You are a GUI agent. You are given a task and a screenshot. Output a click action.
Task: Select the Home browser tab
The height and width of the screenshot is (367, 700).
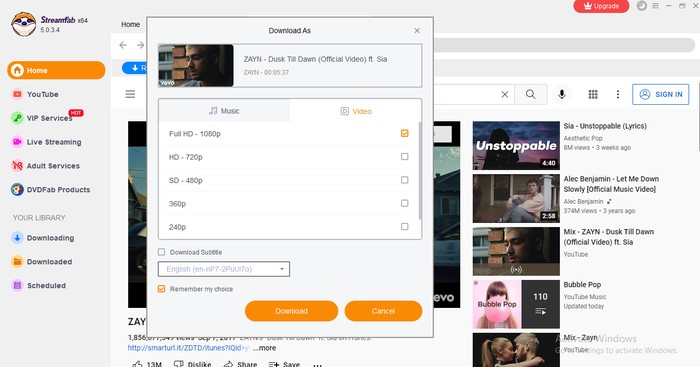pos(130,24)
